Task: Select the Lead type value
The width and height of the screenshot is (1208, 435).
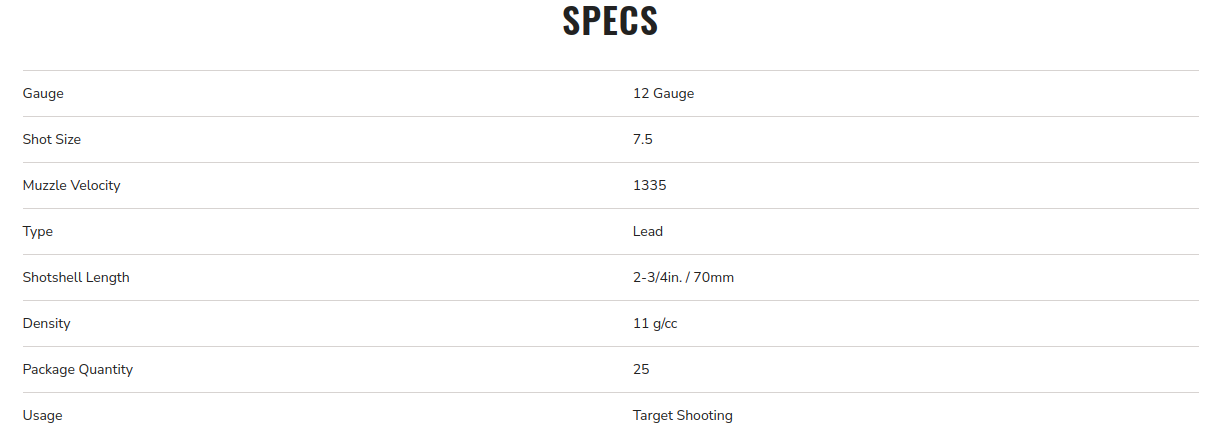Action: point(648,231)
